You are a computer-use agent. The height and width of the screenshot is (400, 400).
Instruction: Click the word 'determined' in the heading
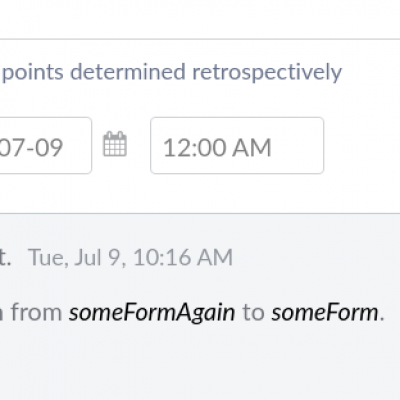[x=128, y=71]
